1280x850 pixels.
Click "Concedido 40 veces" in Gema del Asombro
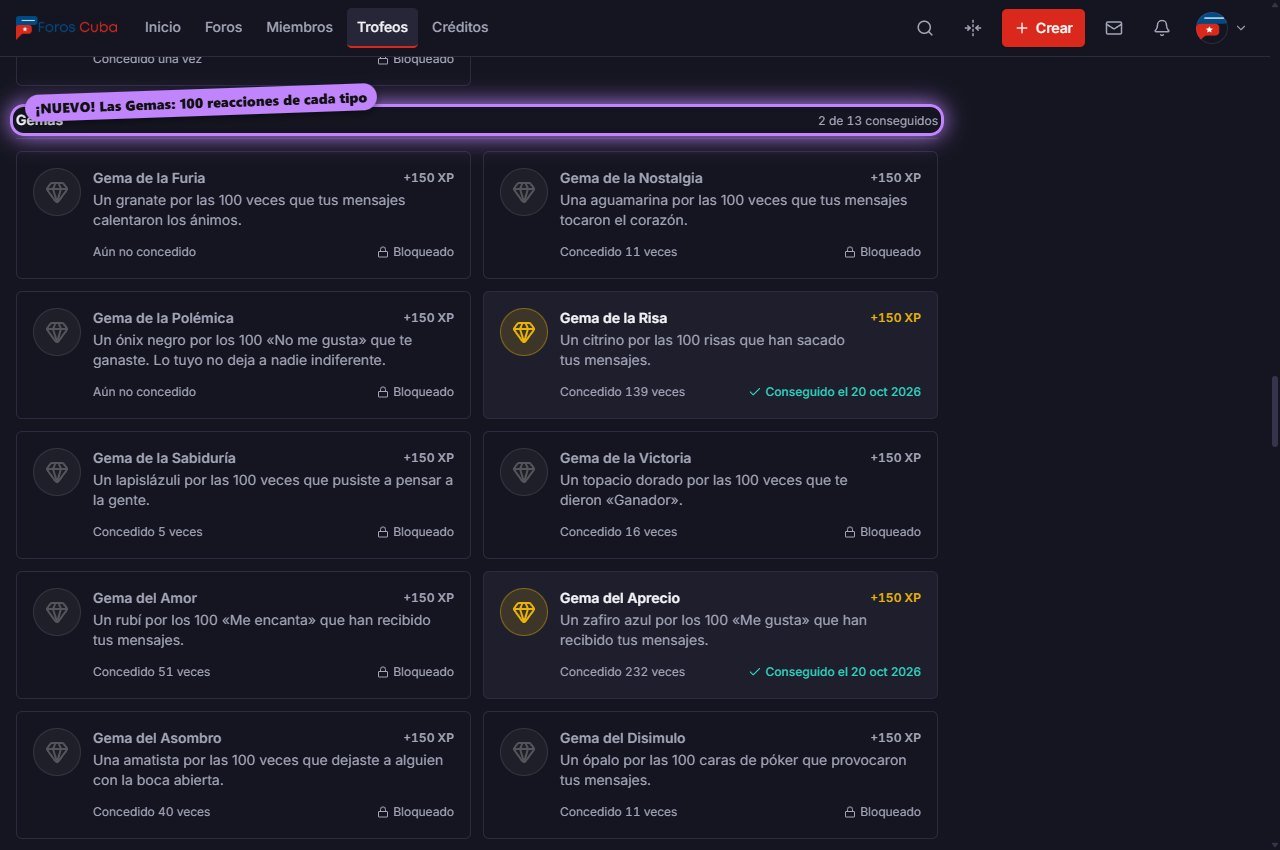pos(151,812)
